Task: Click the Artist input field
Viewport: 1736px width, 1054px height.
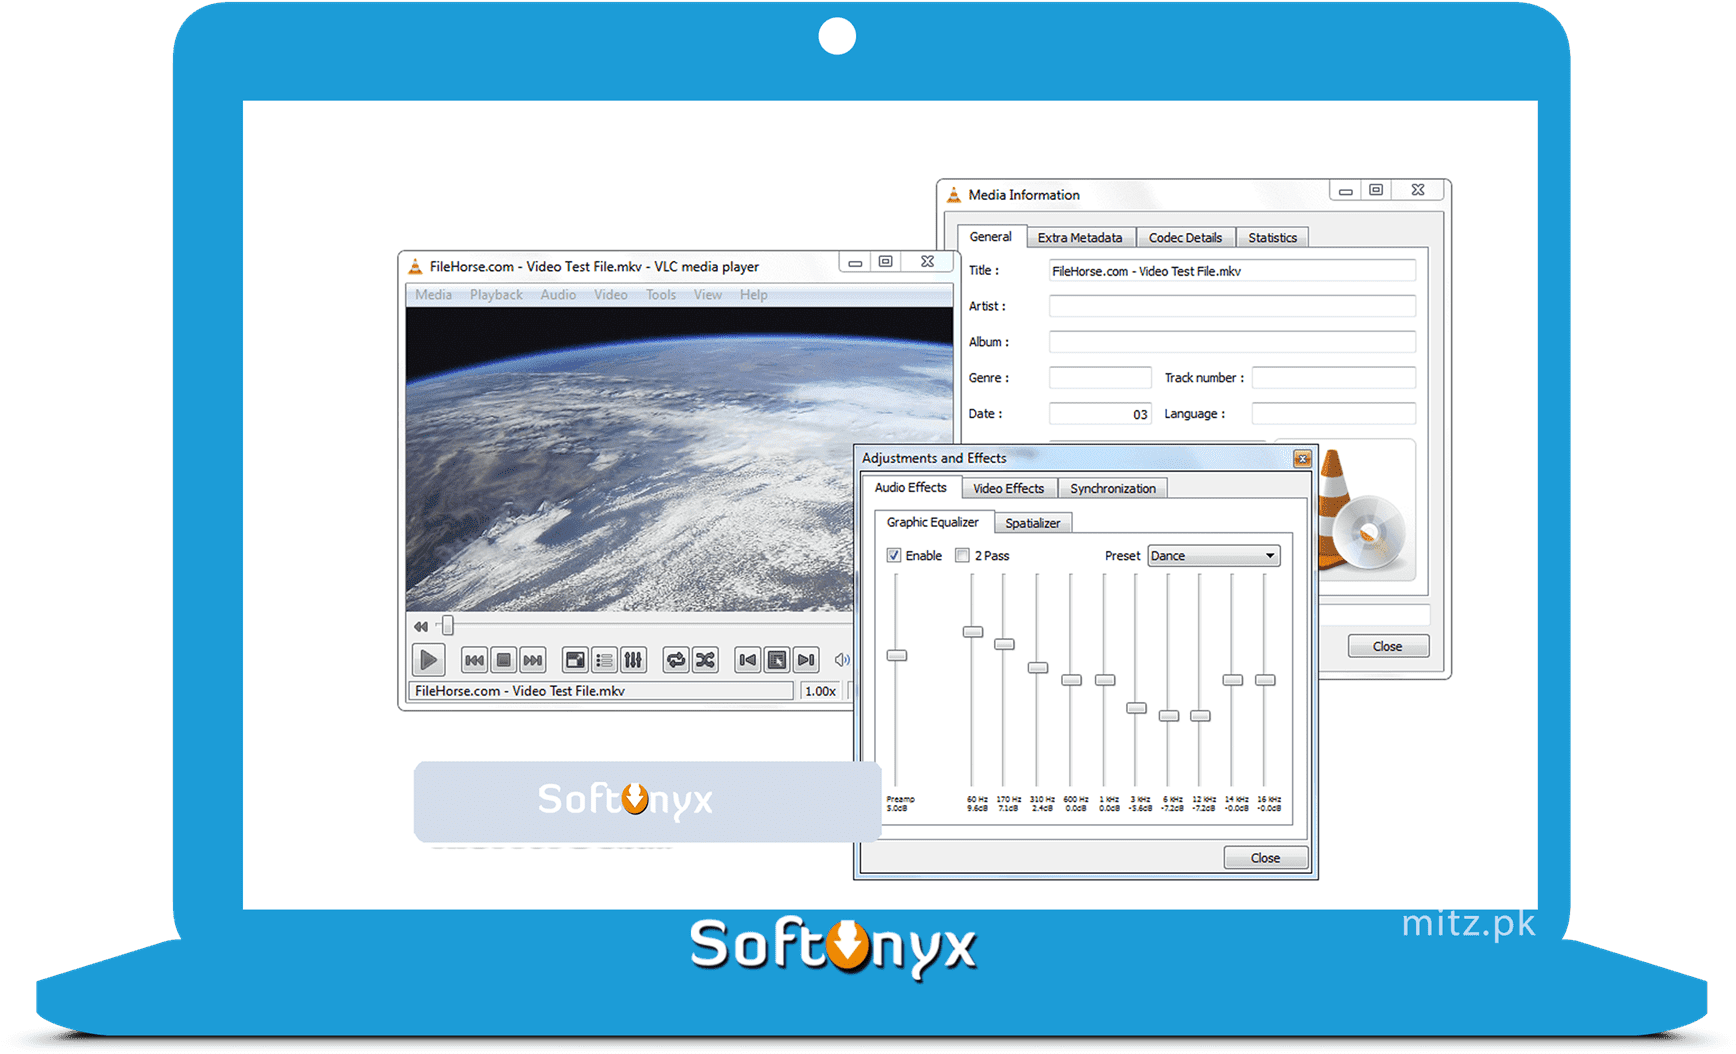Action: coord(1232,306)
